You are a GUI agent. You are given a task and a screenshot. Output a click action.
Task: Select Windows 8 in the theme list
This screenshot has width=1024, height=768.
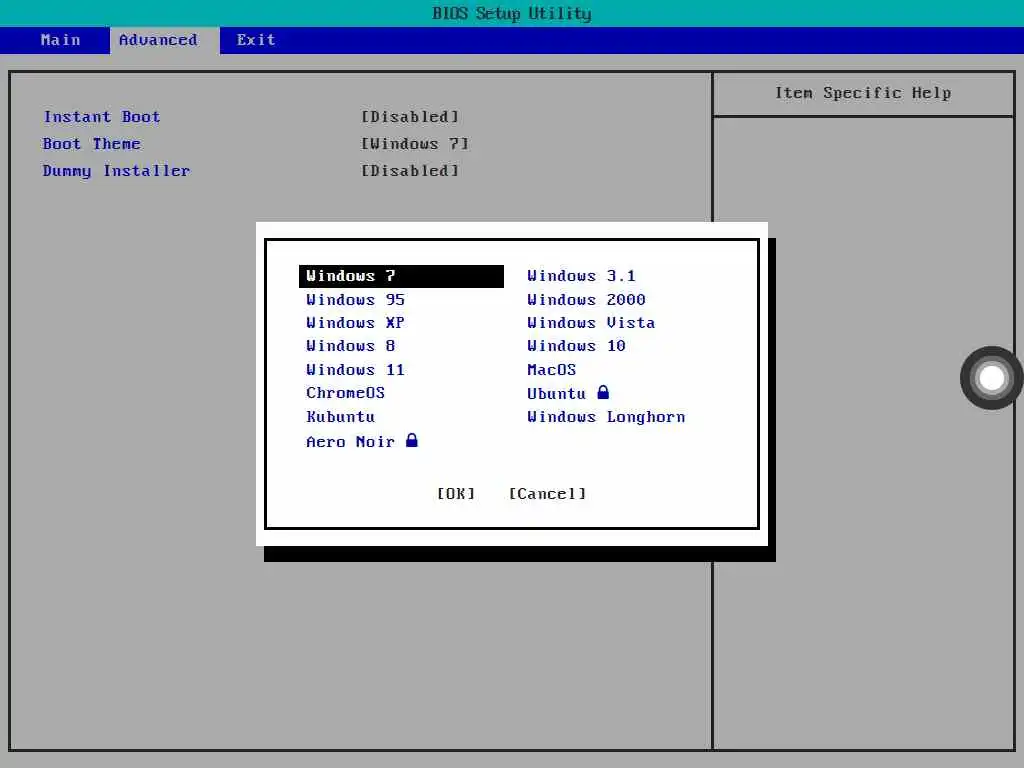click(x=351, y=346)
